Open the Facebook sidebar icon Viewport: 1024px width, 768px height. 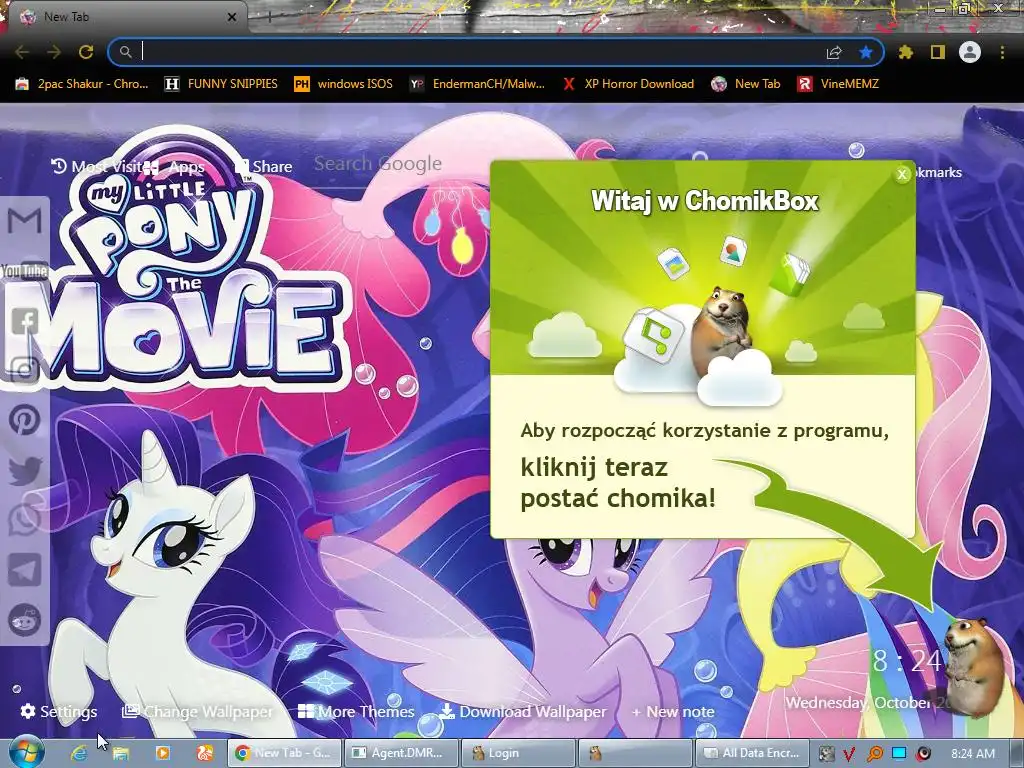point(24,321)
